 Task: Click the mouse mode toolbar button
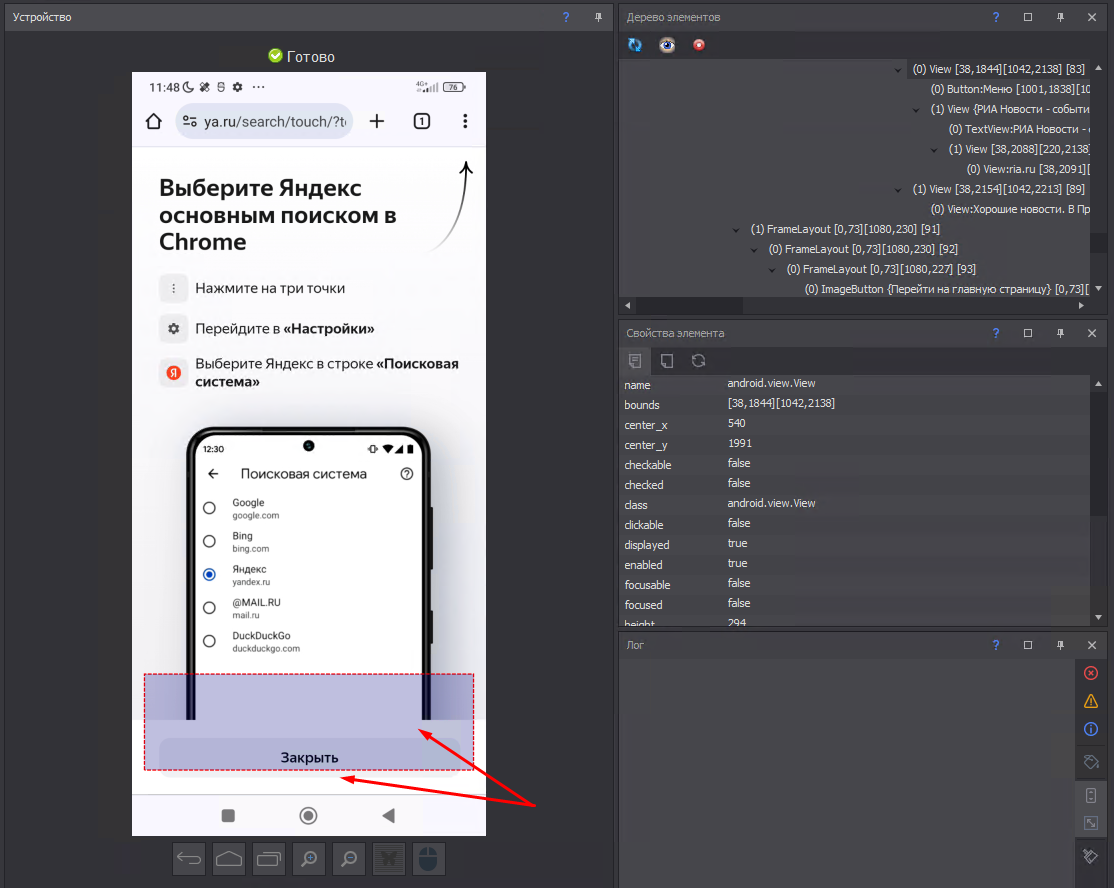point(428,859)
